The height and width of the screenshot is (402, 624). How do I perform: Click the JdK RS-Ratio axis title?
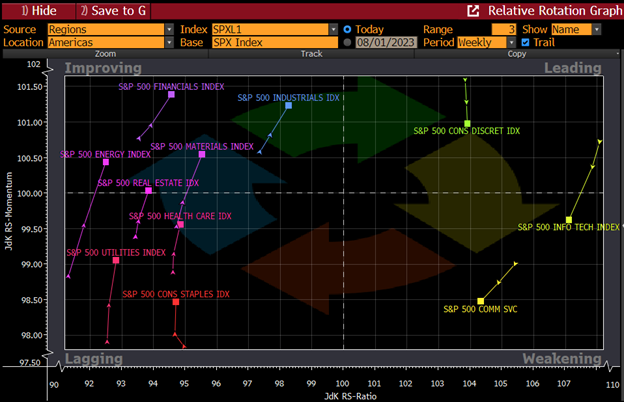click(350, 396)
